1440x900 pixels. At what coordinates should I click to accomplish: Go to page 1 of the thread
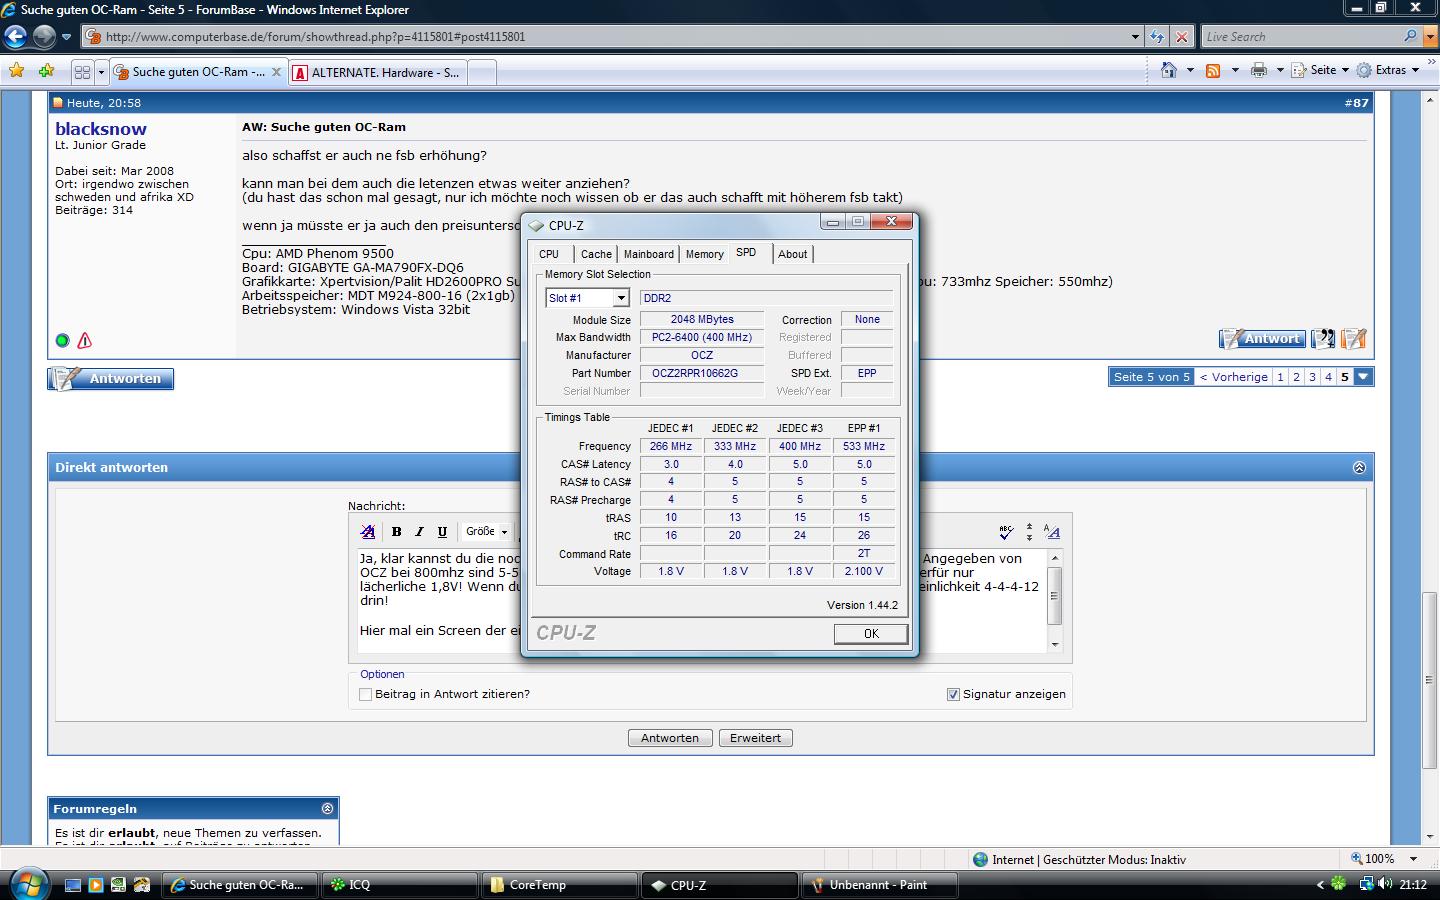click(x=1280, y=377)
